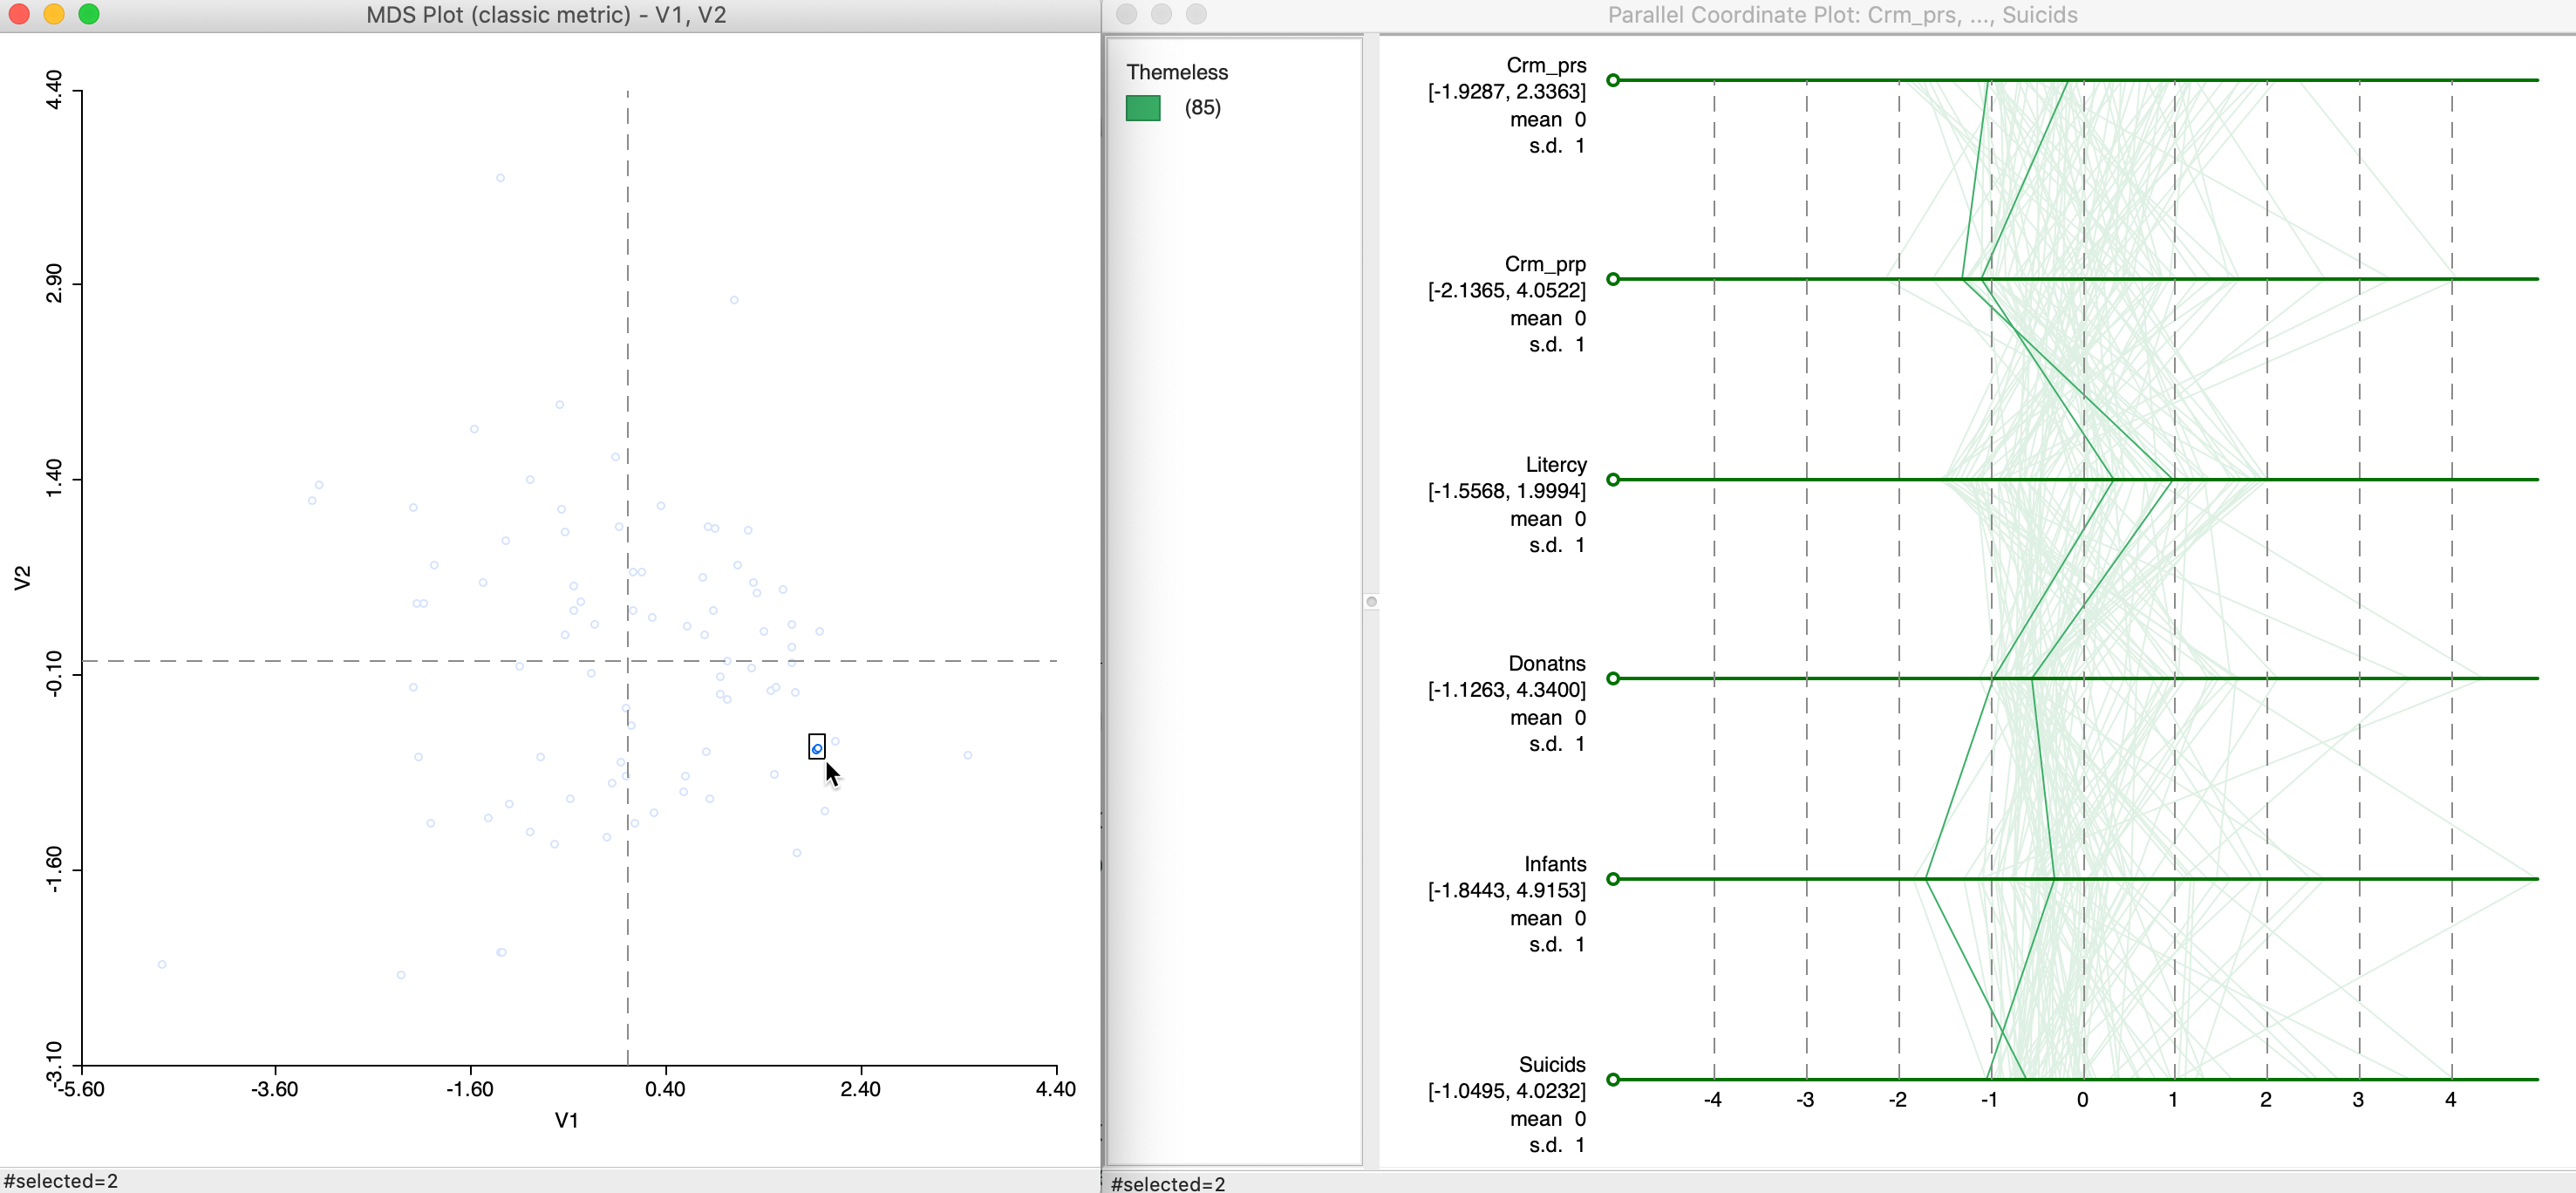The width and height of the screenshot is (2576, 1193).
Task: Click the (85) legend count label
Action: tap(1202, 108)
